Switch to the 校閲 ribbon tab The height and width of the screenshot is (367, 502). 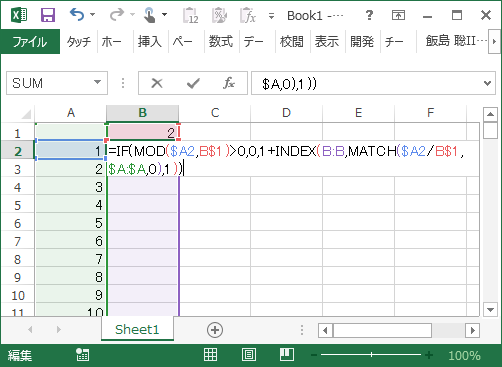coord(292,42)
